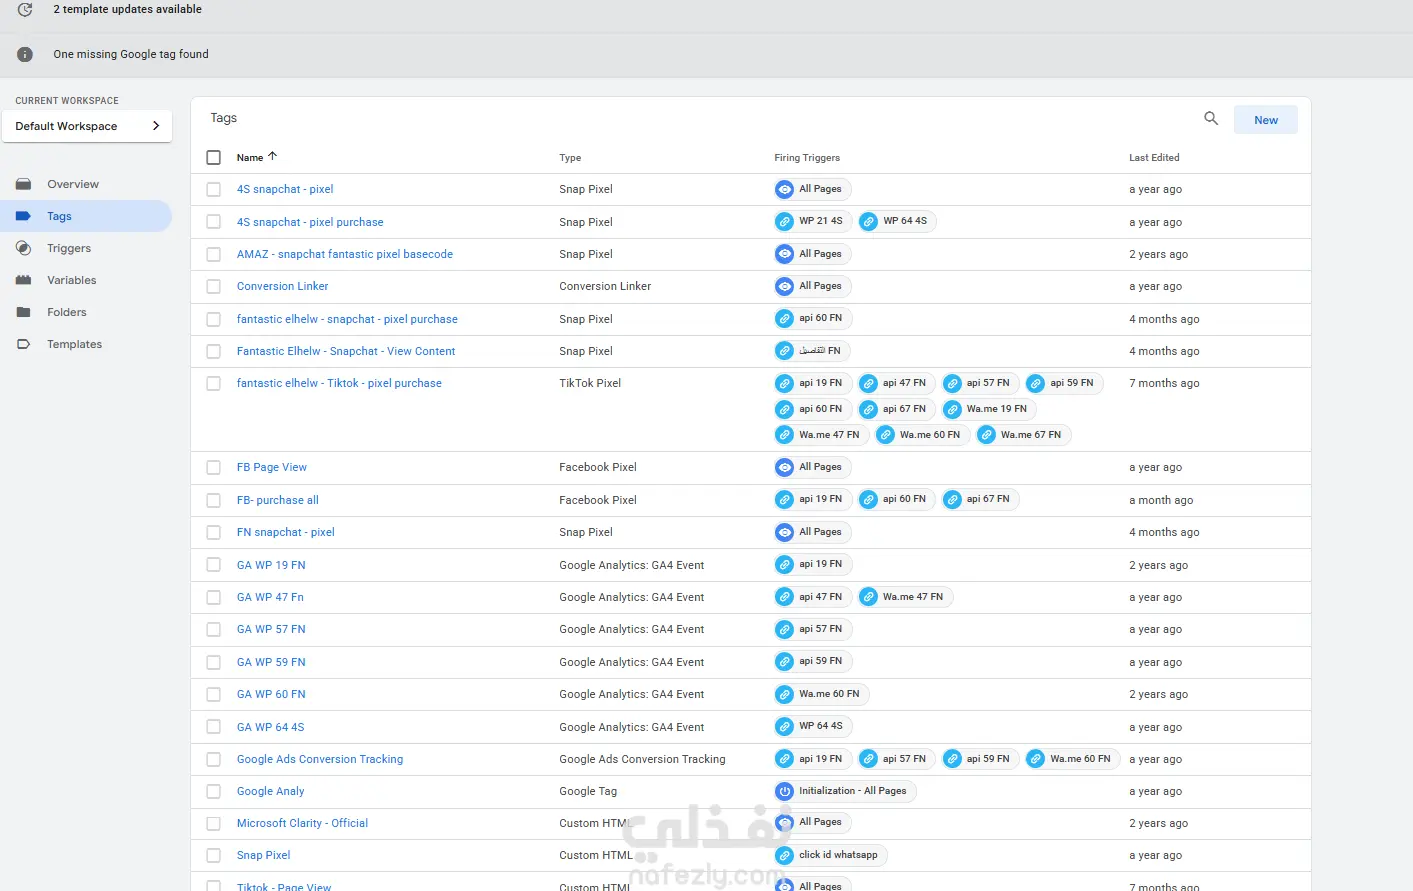
Task: Click the Name column sort arrow
Action: tap(272, 157)
